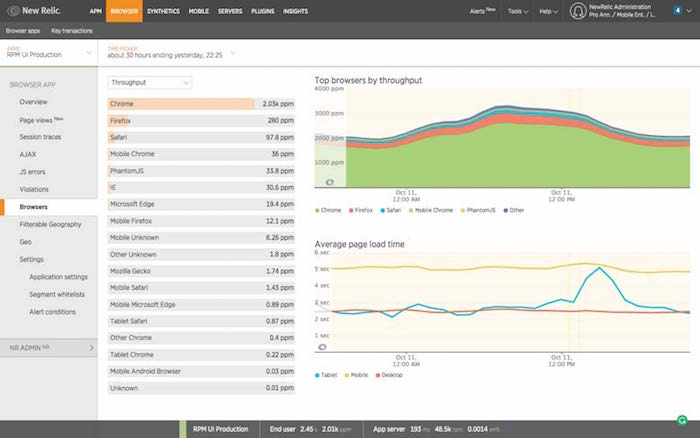Select the Mobile Firefox row
The width and height of the screenshot is (700, 438).
click(x=201, y=221)
